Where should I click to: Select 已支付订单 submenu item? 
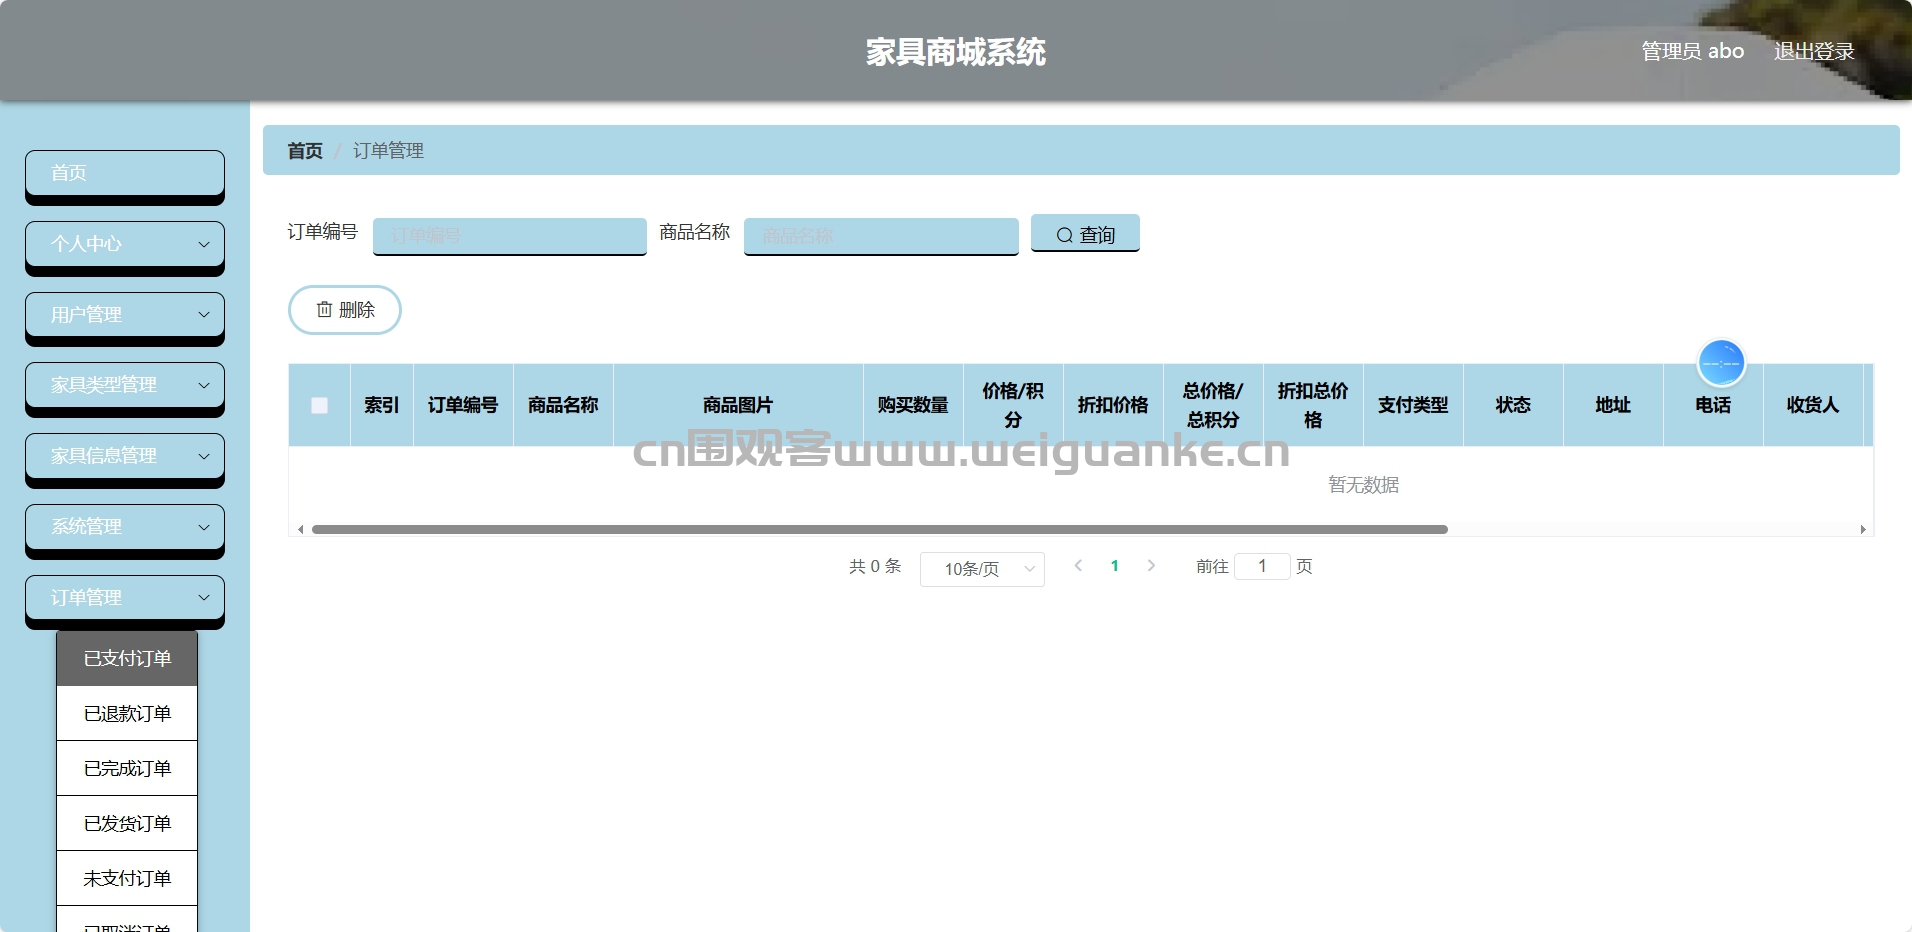tap(127, 658)
